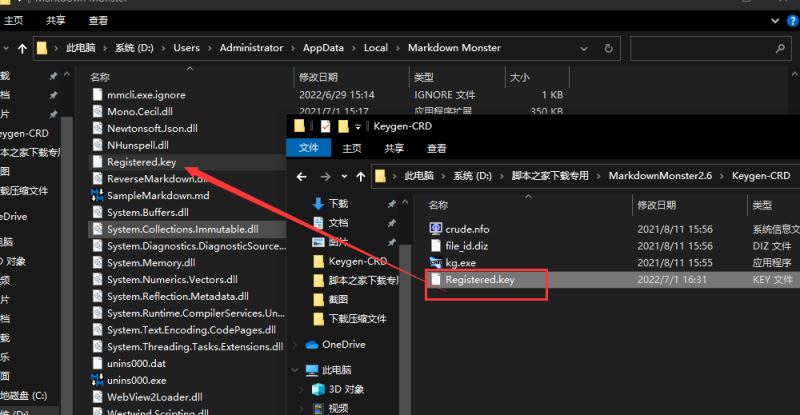
Task: Navigate to Users in address path
Action: 186,48
